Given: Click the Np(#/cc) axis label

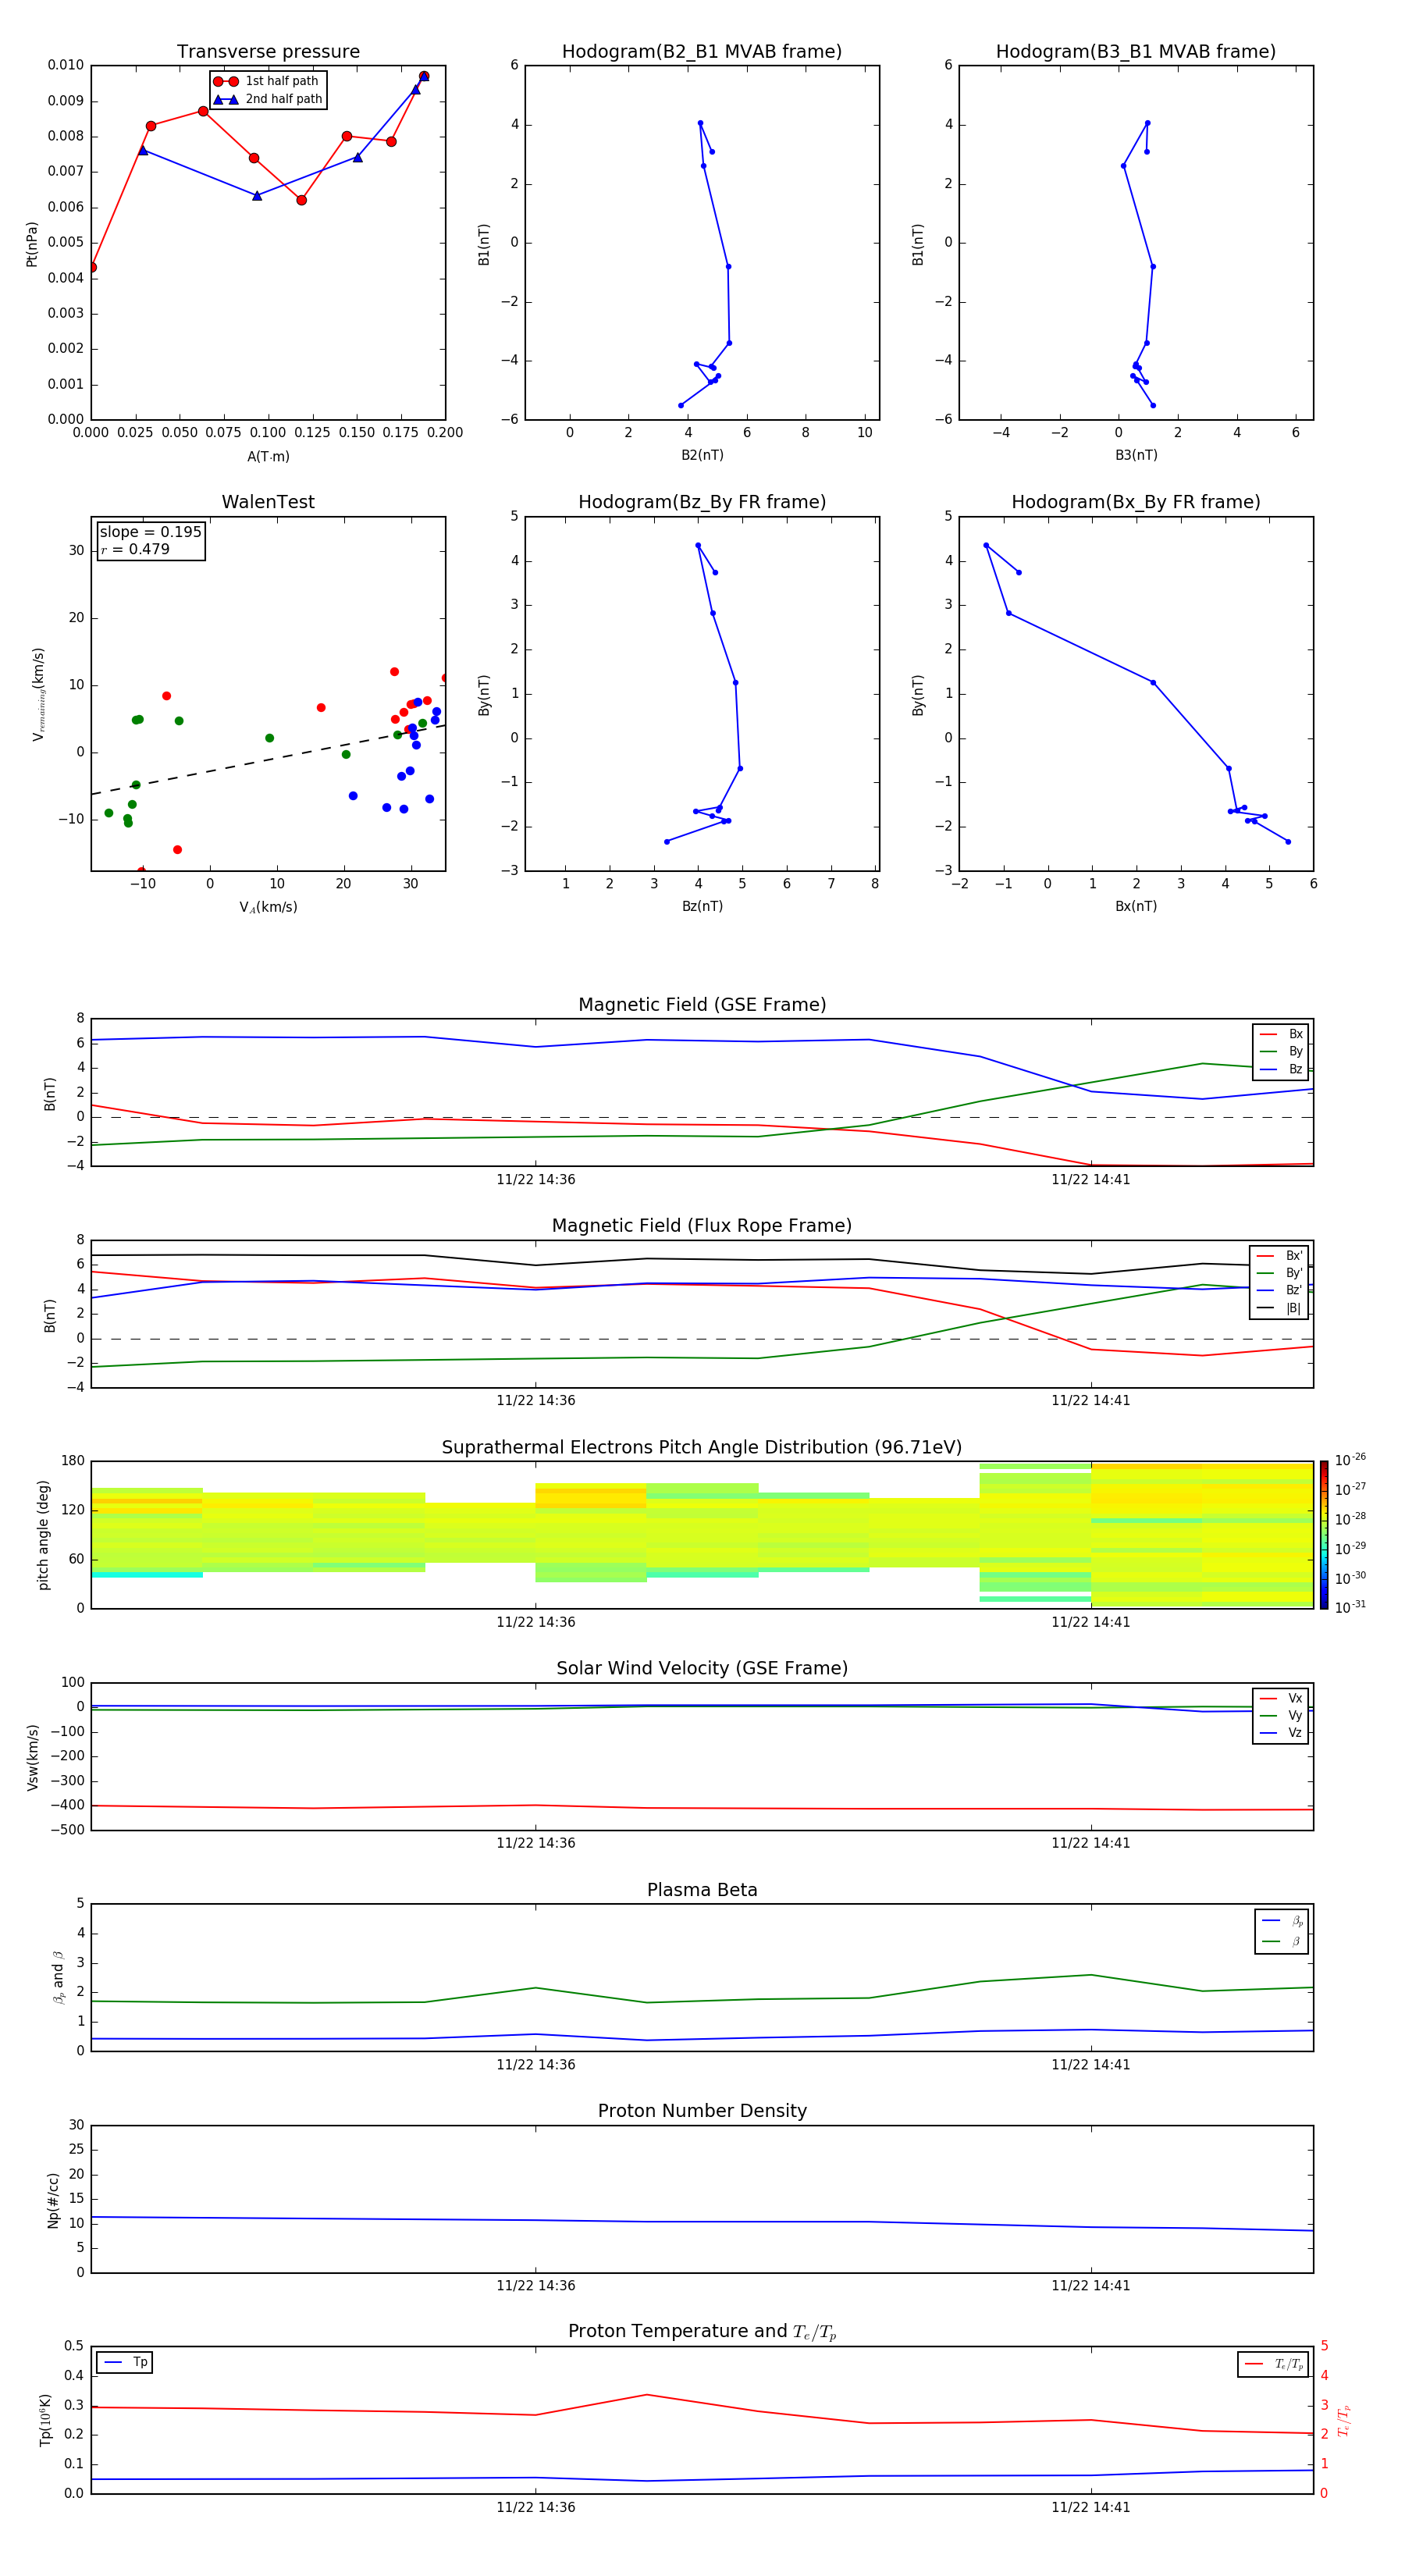Looking at the screenshot, I should pos(53,2200).
